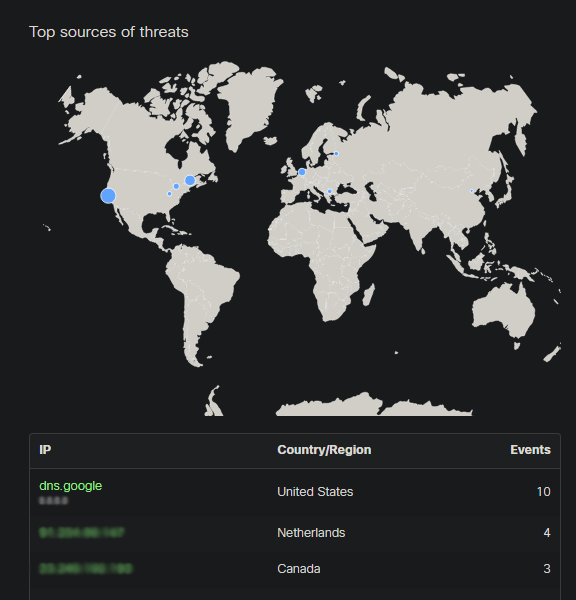The width and height of the screenshot is (576, 600).
Task: Open the blurred Canada IP address link
Action: (86, 569)
